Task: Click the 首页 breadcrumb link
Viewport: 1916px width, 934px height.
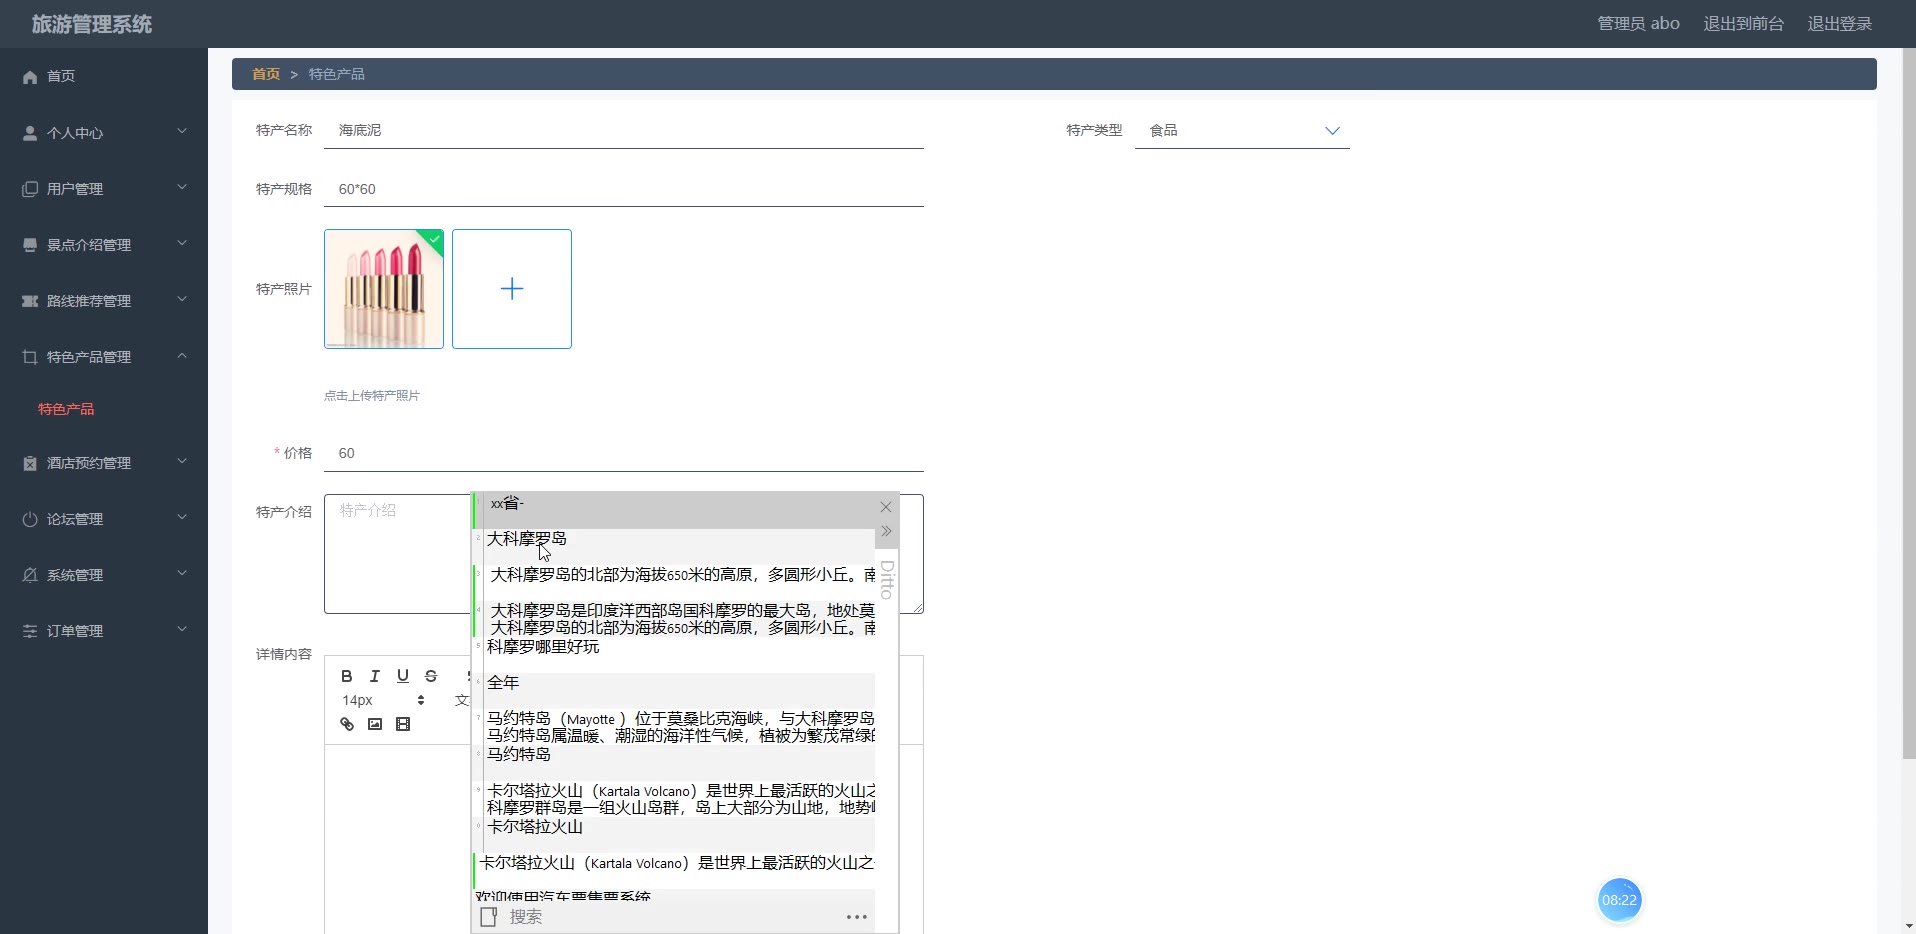Action: [266, 74]
